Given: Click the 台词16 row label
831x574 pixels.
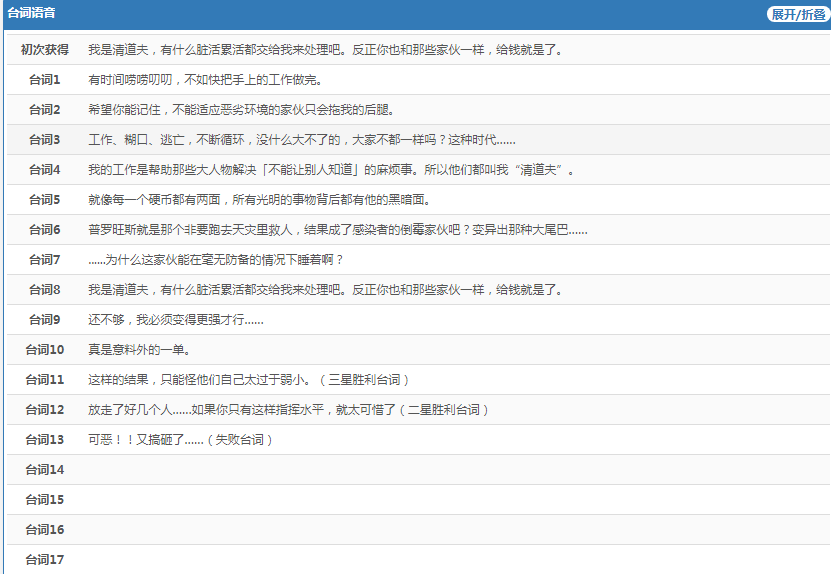Looking at the screenshot, I should tap(45, 530).
